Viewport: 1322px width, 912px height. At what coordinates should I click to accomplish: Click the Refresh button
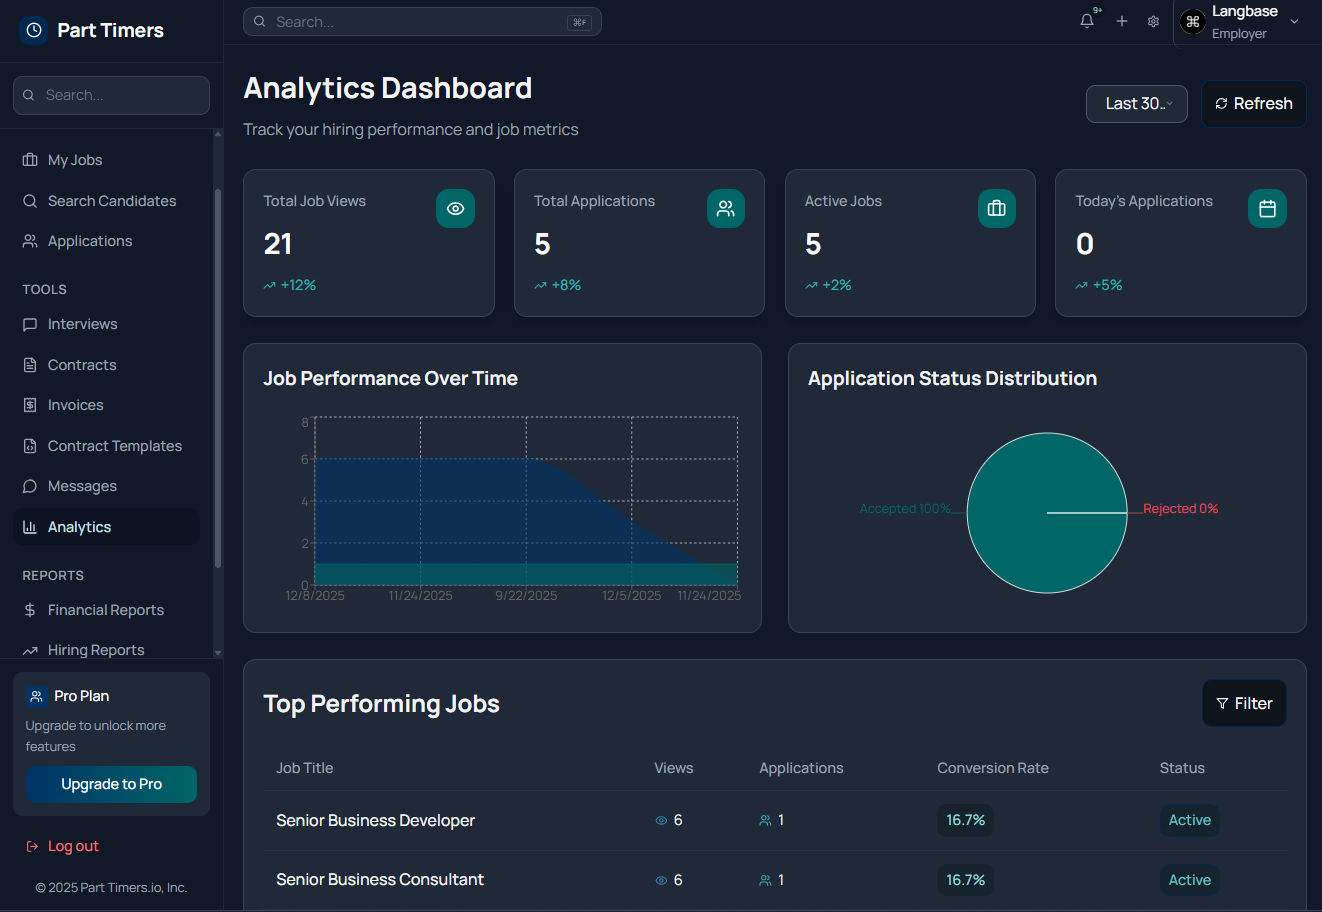1253,103
